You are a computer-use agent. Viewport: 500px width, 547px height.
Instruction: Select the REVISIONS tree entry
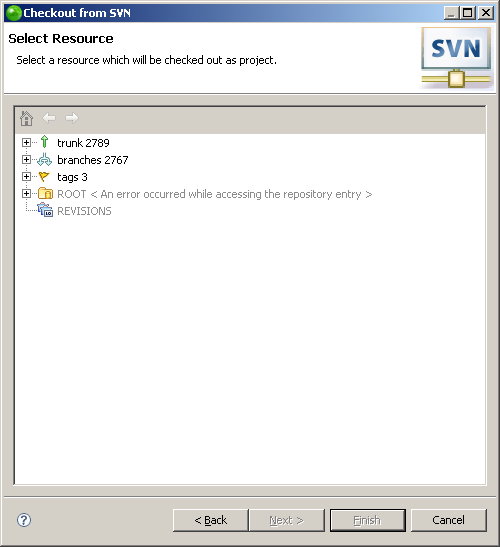[x=84, y=211]
